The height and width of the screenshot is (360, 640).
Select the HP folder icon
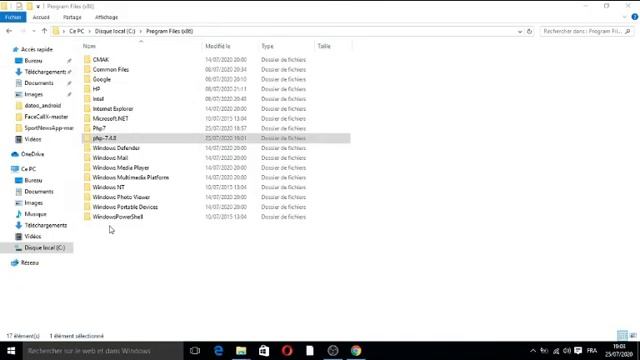(x=87, y=89)
